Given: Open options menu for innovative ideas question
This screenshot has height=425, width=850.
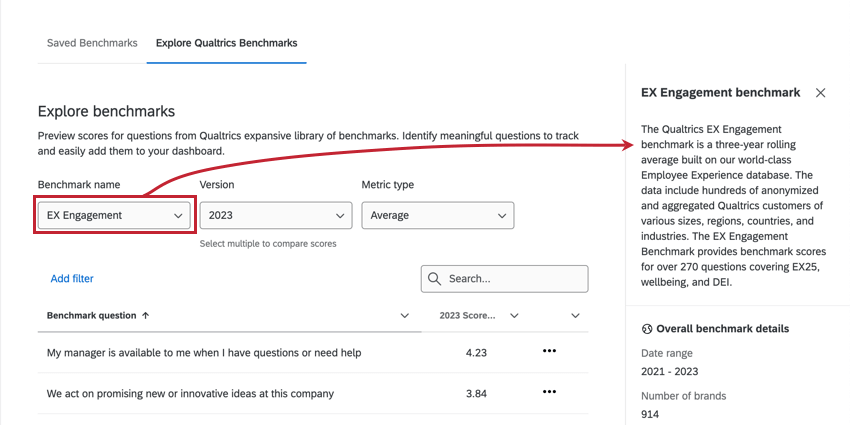Looking at the screenshot, I should (548, 394).
